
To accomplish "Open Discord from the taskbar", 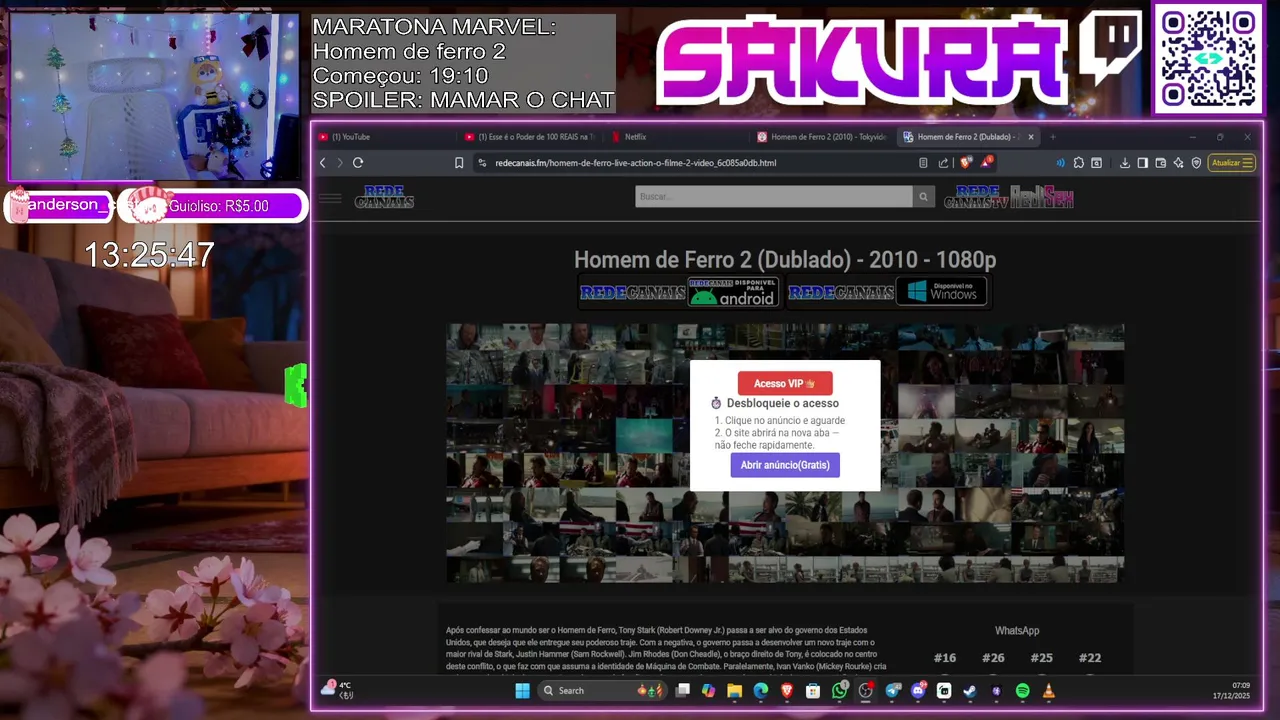I will click(x=918, y=691).
